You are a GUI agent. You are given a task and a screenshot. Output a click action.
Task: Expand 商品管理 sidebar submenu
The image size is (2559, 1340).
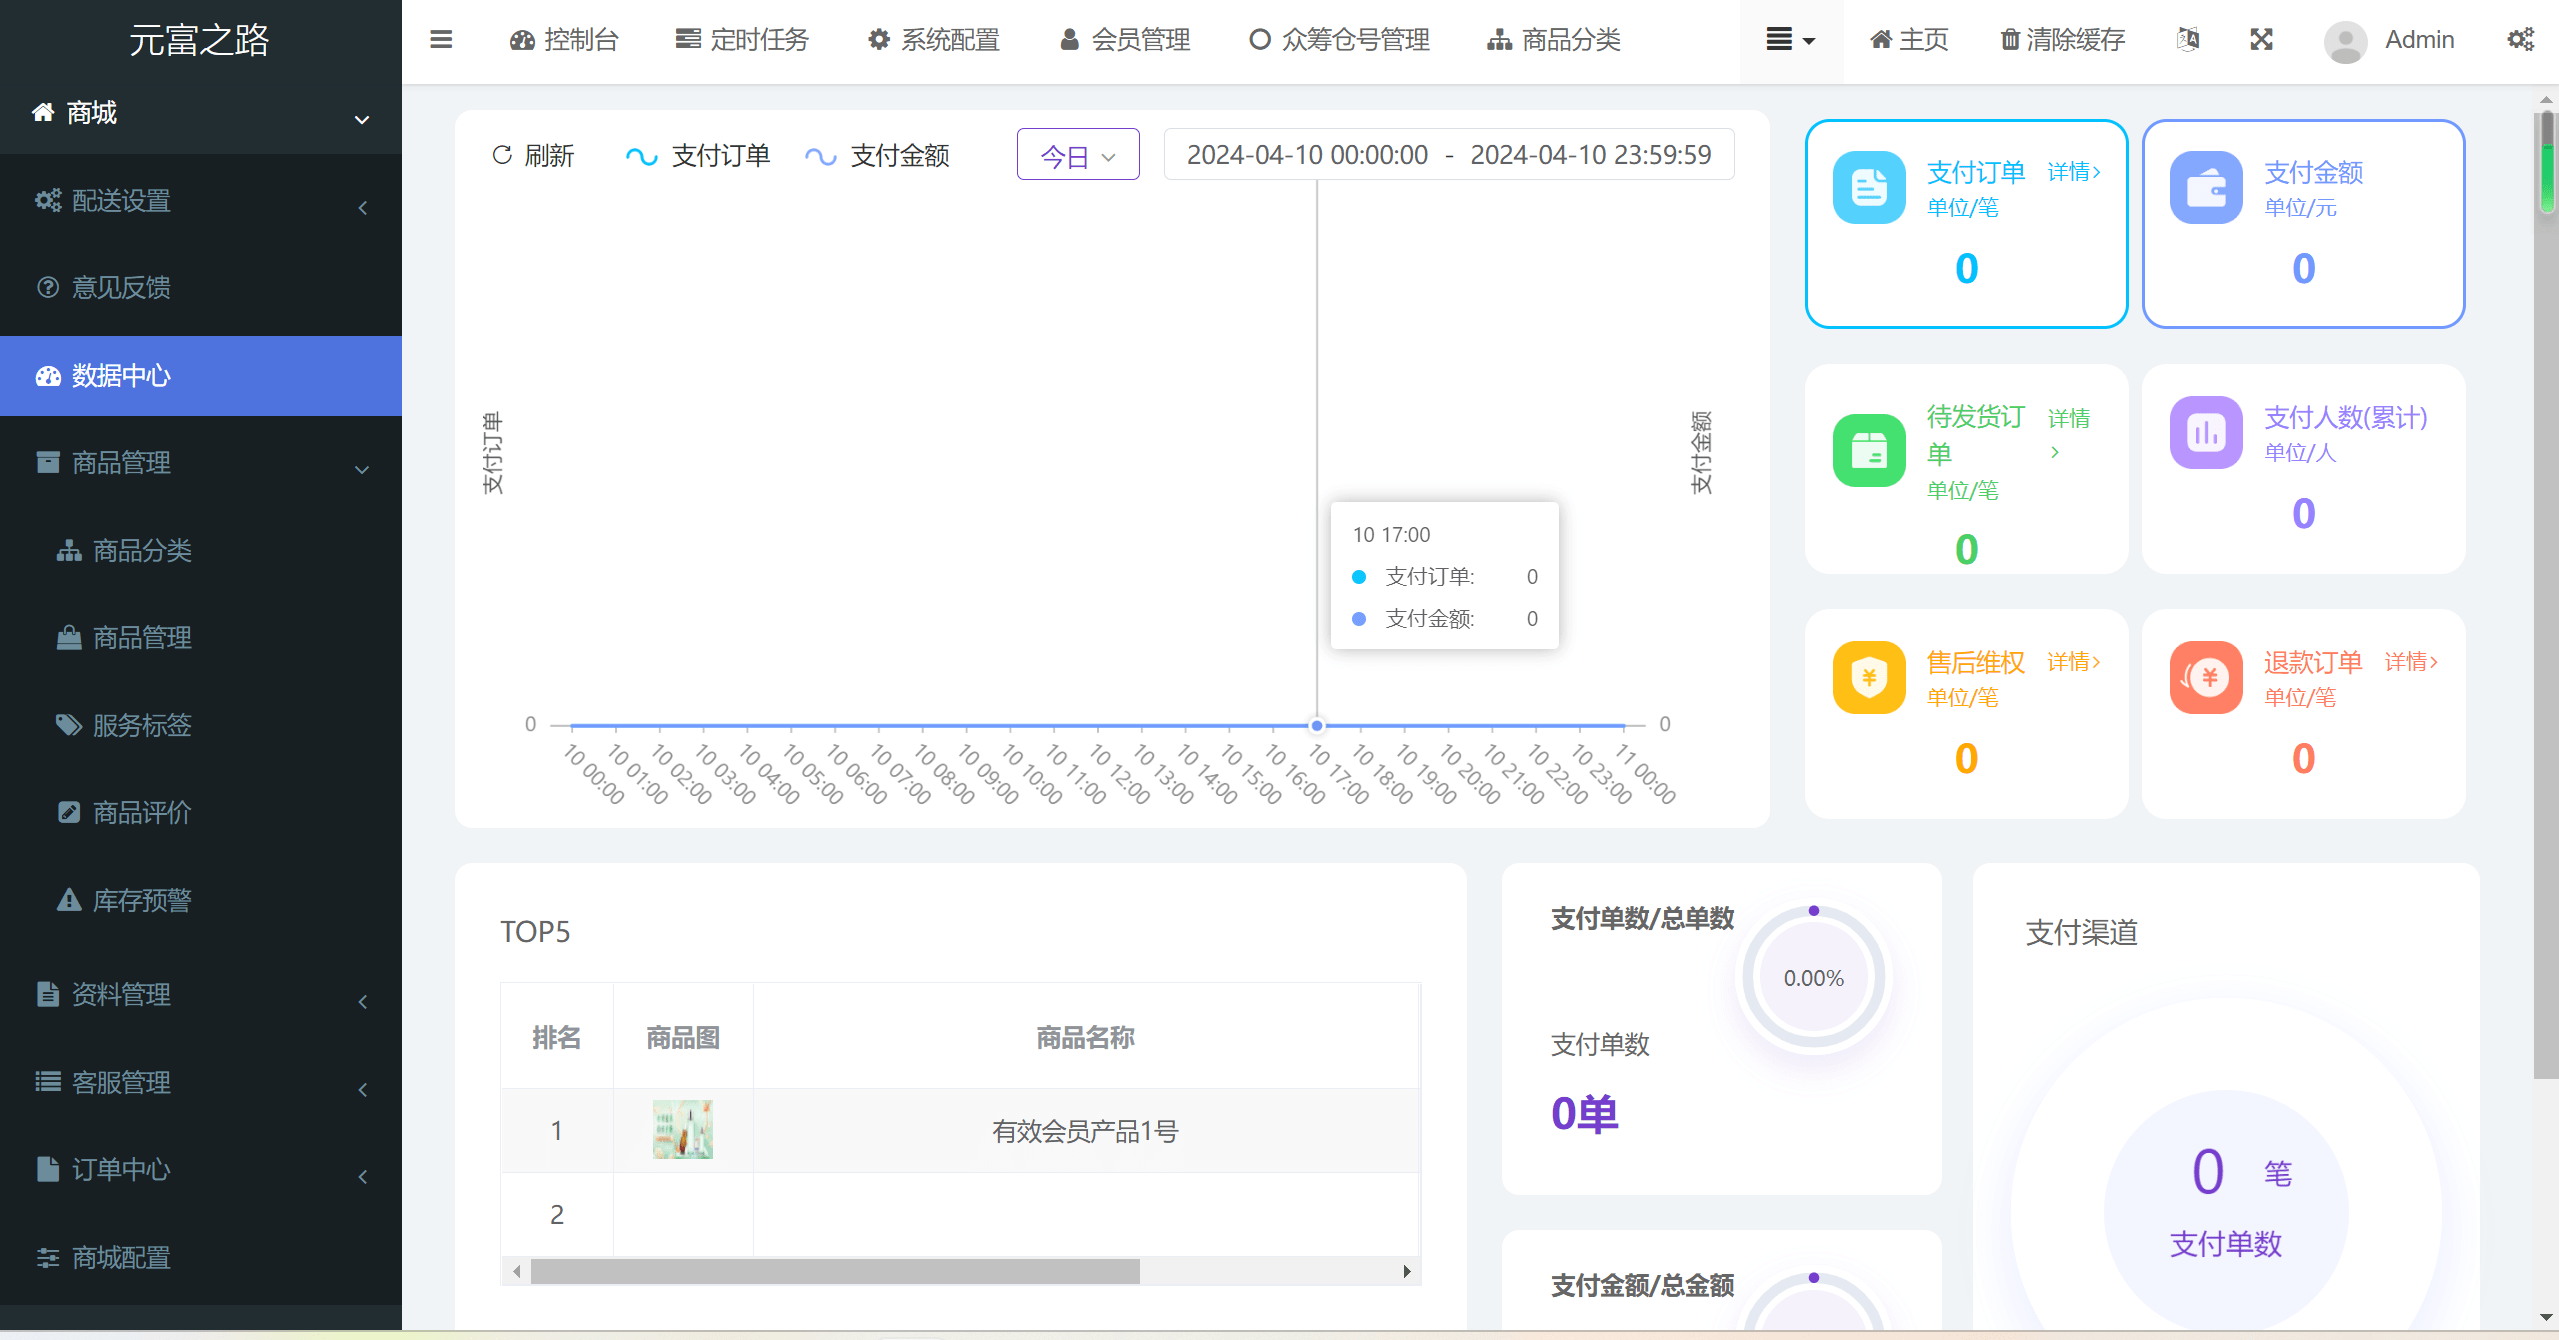[x=201, y=462]
